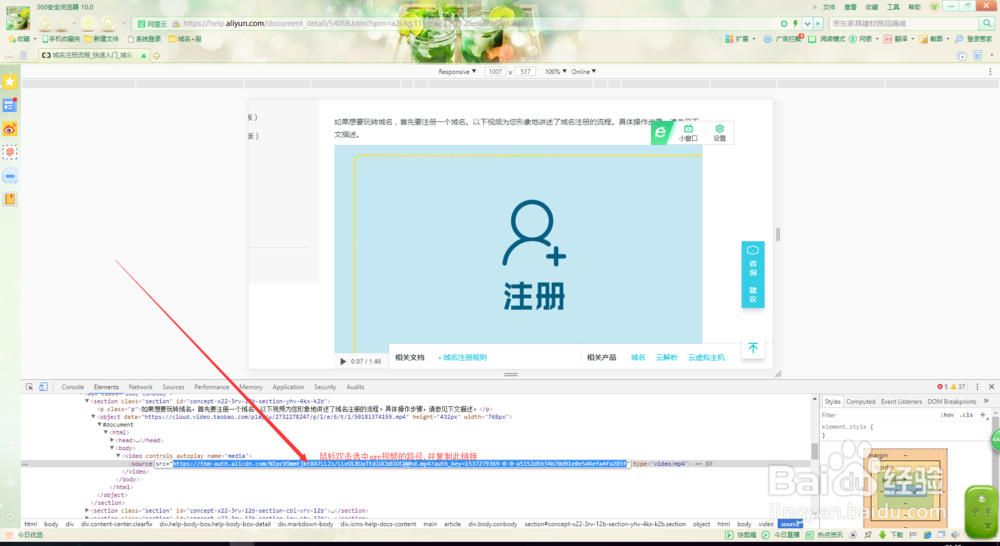This screenshot has height=546, width=1000.
Task: Open a new tab with the plus icon
Action: coord(156,55)
